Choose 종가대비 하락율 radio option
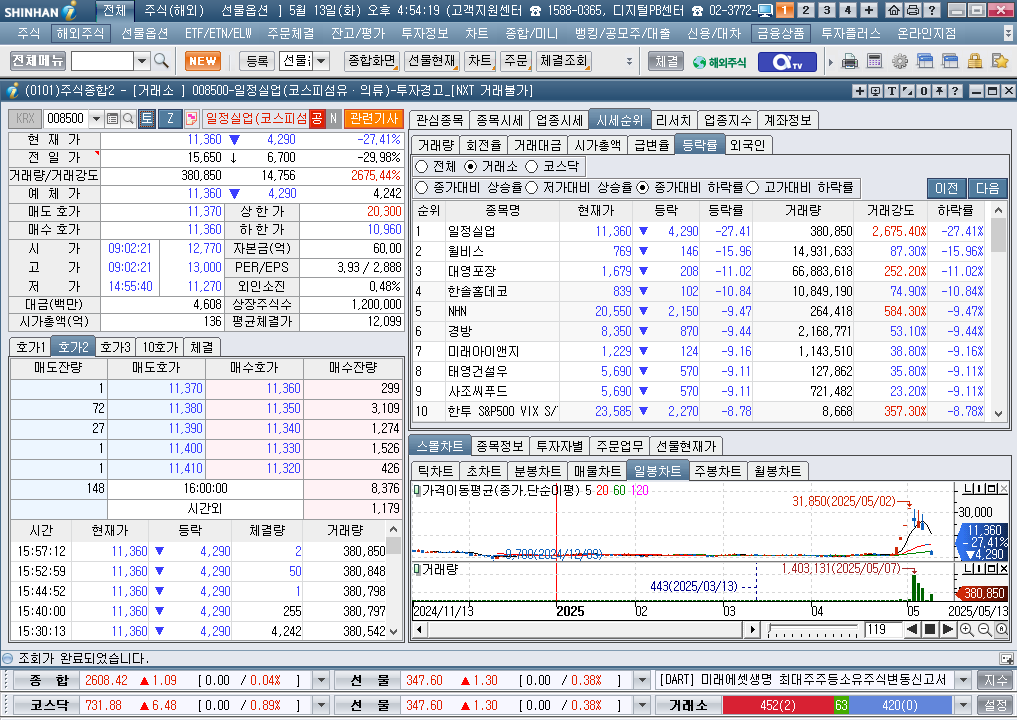Image resolution: width=1017 pixels, height=720 pixels. pos(643,187)
